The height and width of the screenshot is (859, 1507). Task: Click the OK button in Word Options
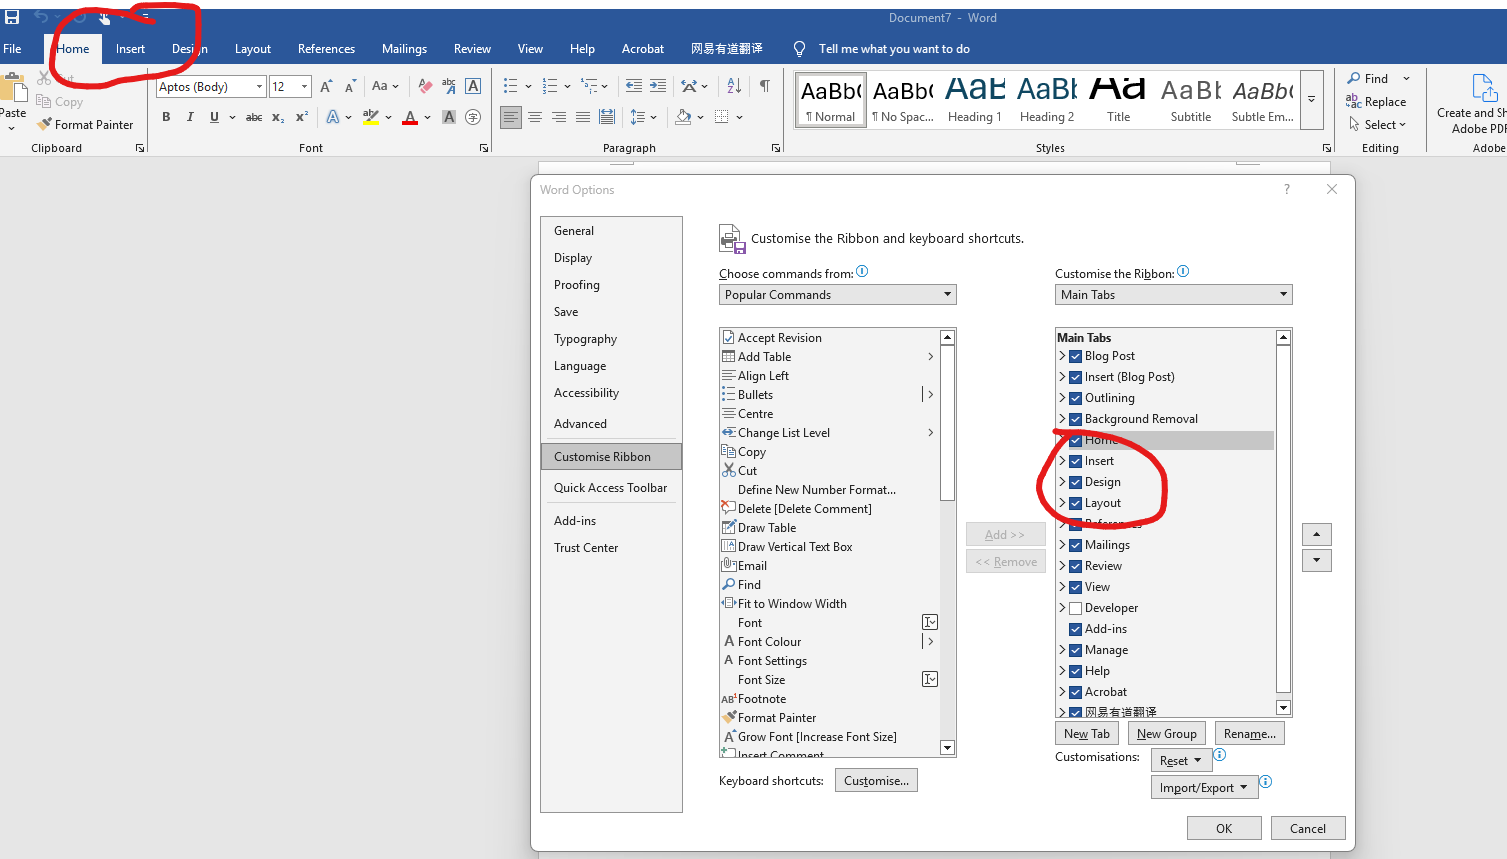(1224, 828)
